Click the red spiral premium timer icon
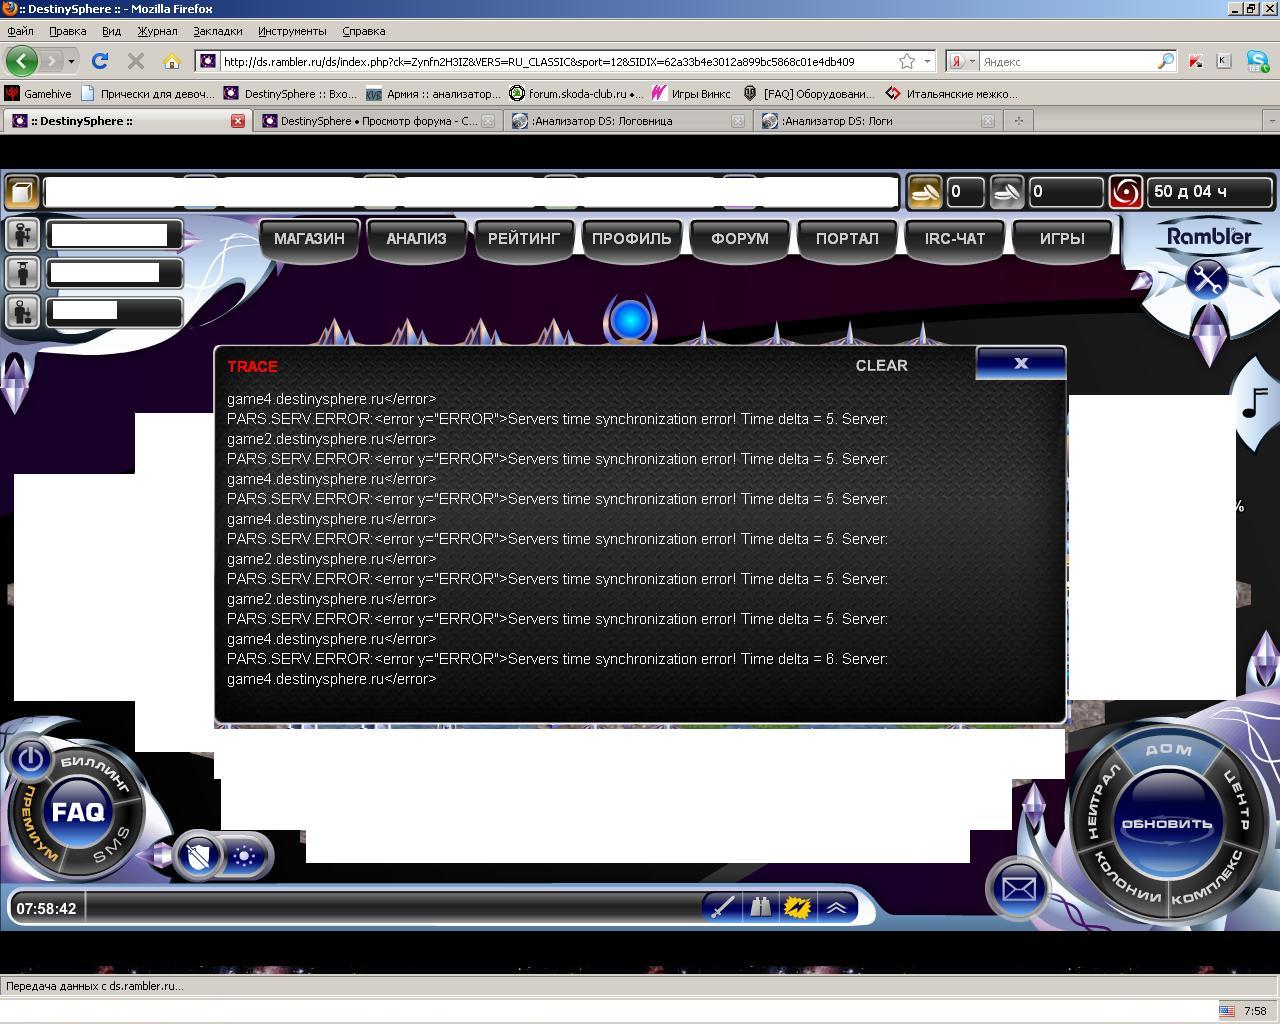Screen dimensions: 1280x1024 pos(1125,192)
